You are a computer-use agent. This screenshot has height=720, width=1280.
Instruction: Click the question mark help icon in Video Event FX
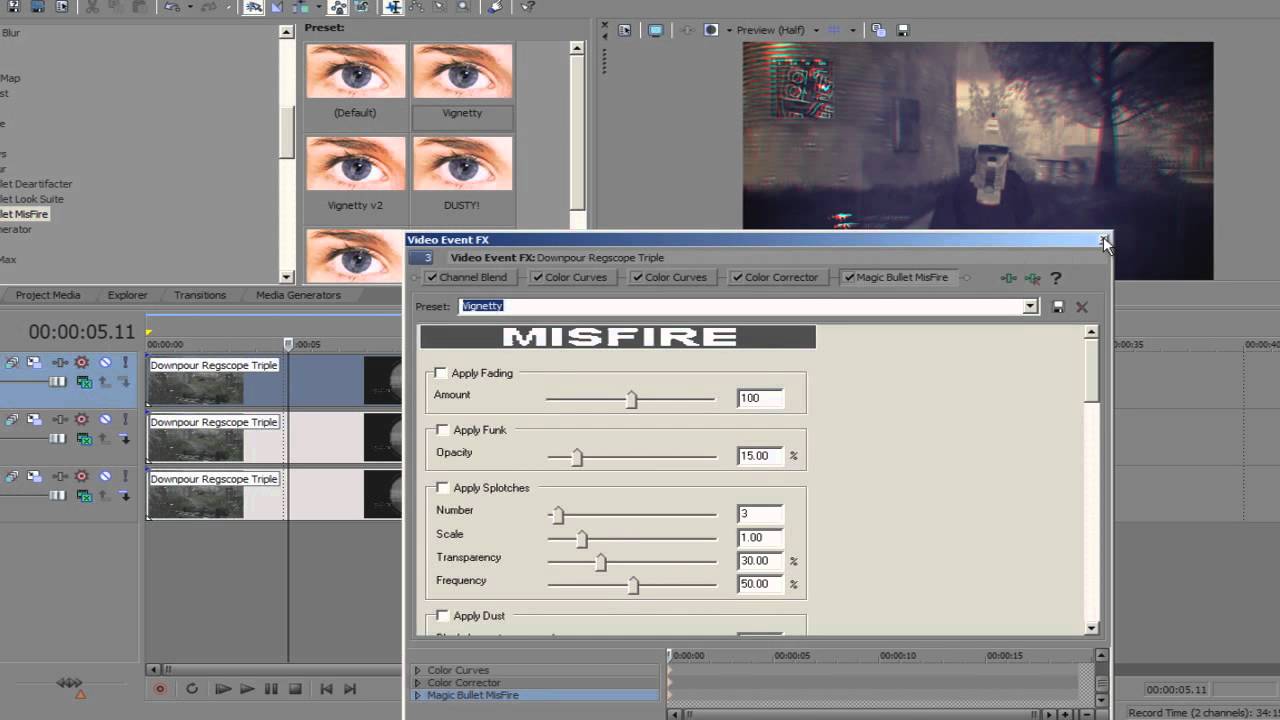coord(1055,278)
